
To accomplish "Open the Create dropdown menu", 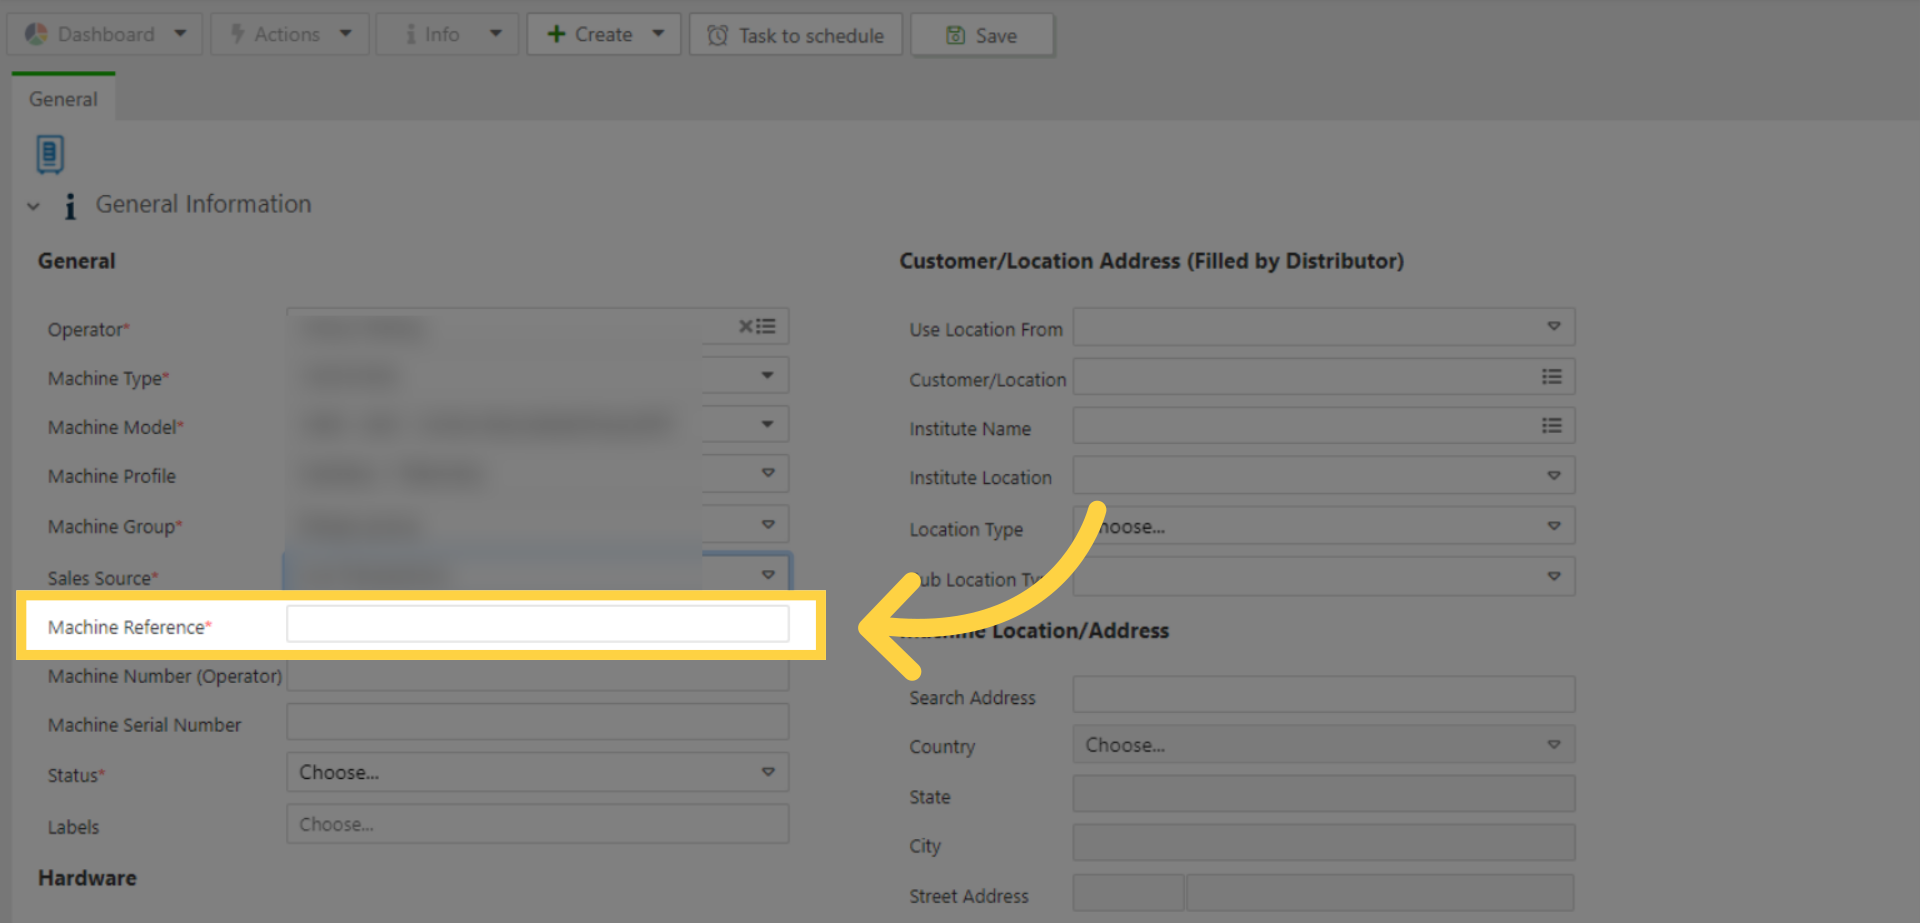I will pos(604,34).
